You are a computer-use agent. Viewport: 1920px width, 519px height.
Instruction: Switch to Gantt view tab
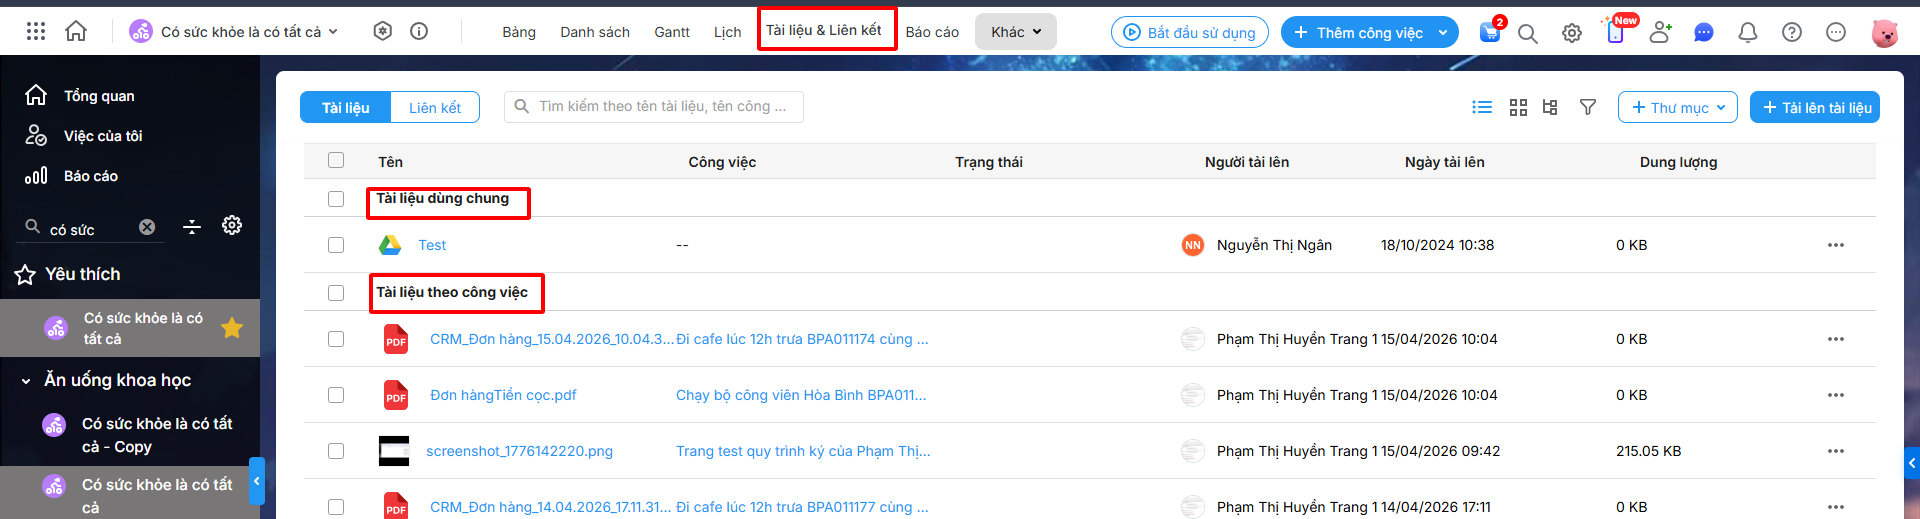pyautogui.click(x=672, y=32)
